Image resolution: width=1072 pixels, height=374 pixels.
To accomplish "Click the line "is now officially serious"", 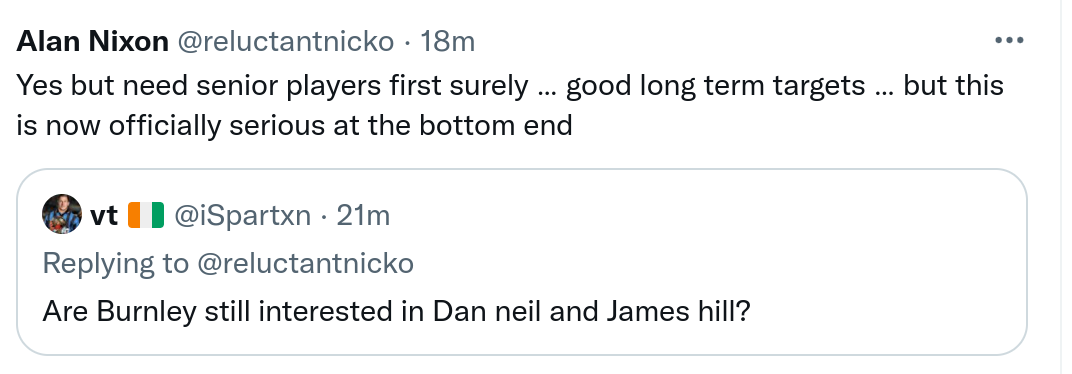I will pos(294,126).
